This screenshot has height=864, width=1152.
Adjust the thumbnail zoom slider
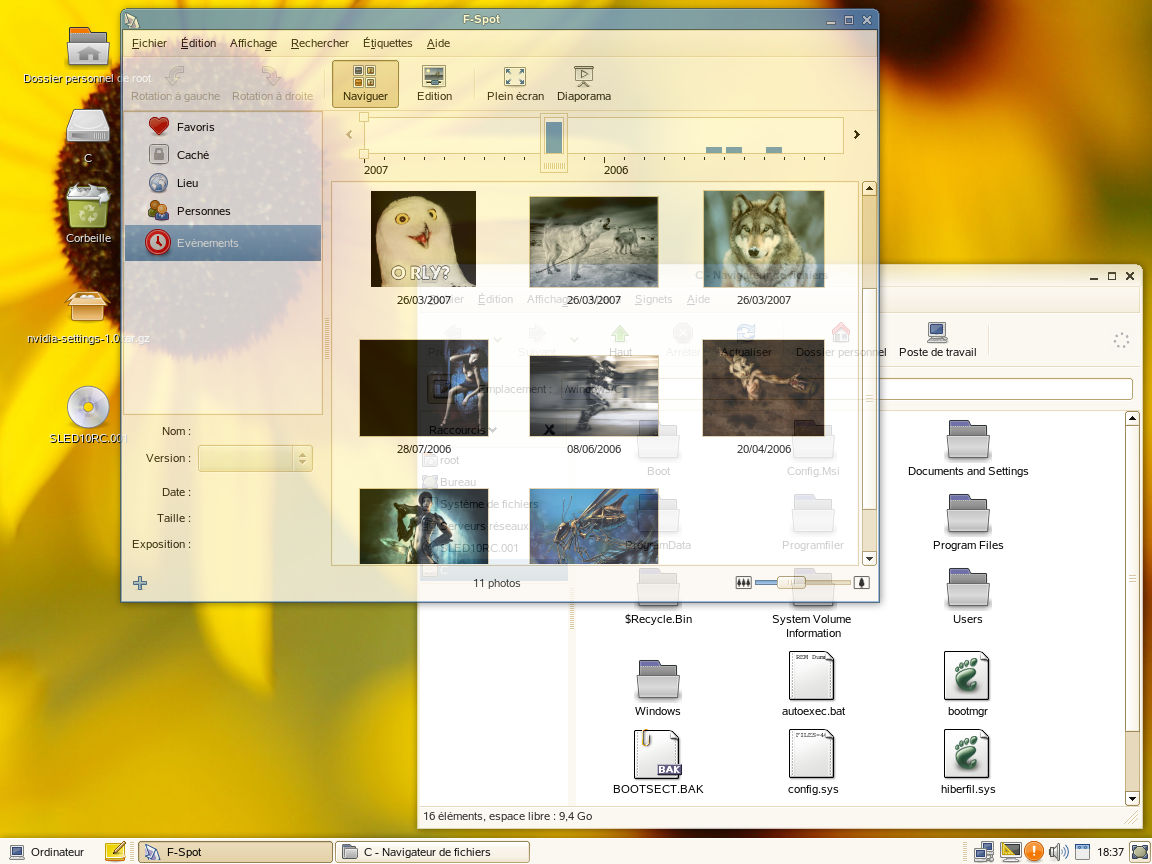(x=791, y=582)
